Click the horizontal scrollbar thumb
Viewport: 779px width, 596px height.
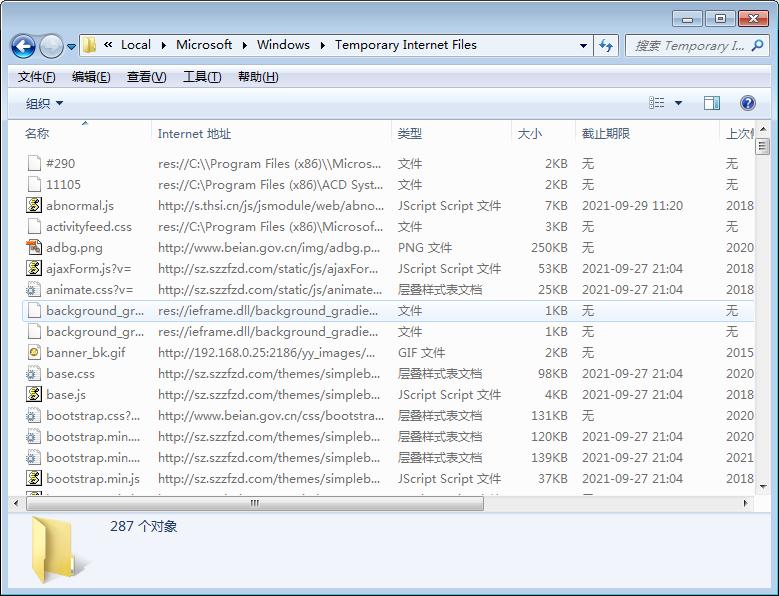(x=255, y=504)
